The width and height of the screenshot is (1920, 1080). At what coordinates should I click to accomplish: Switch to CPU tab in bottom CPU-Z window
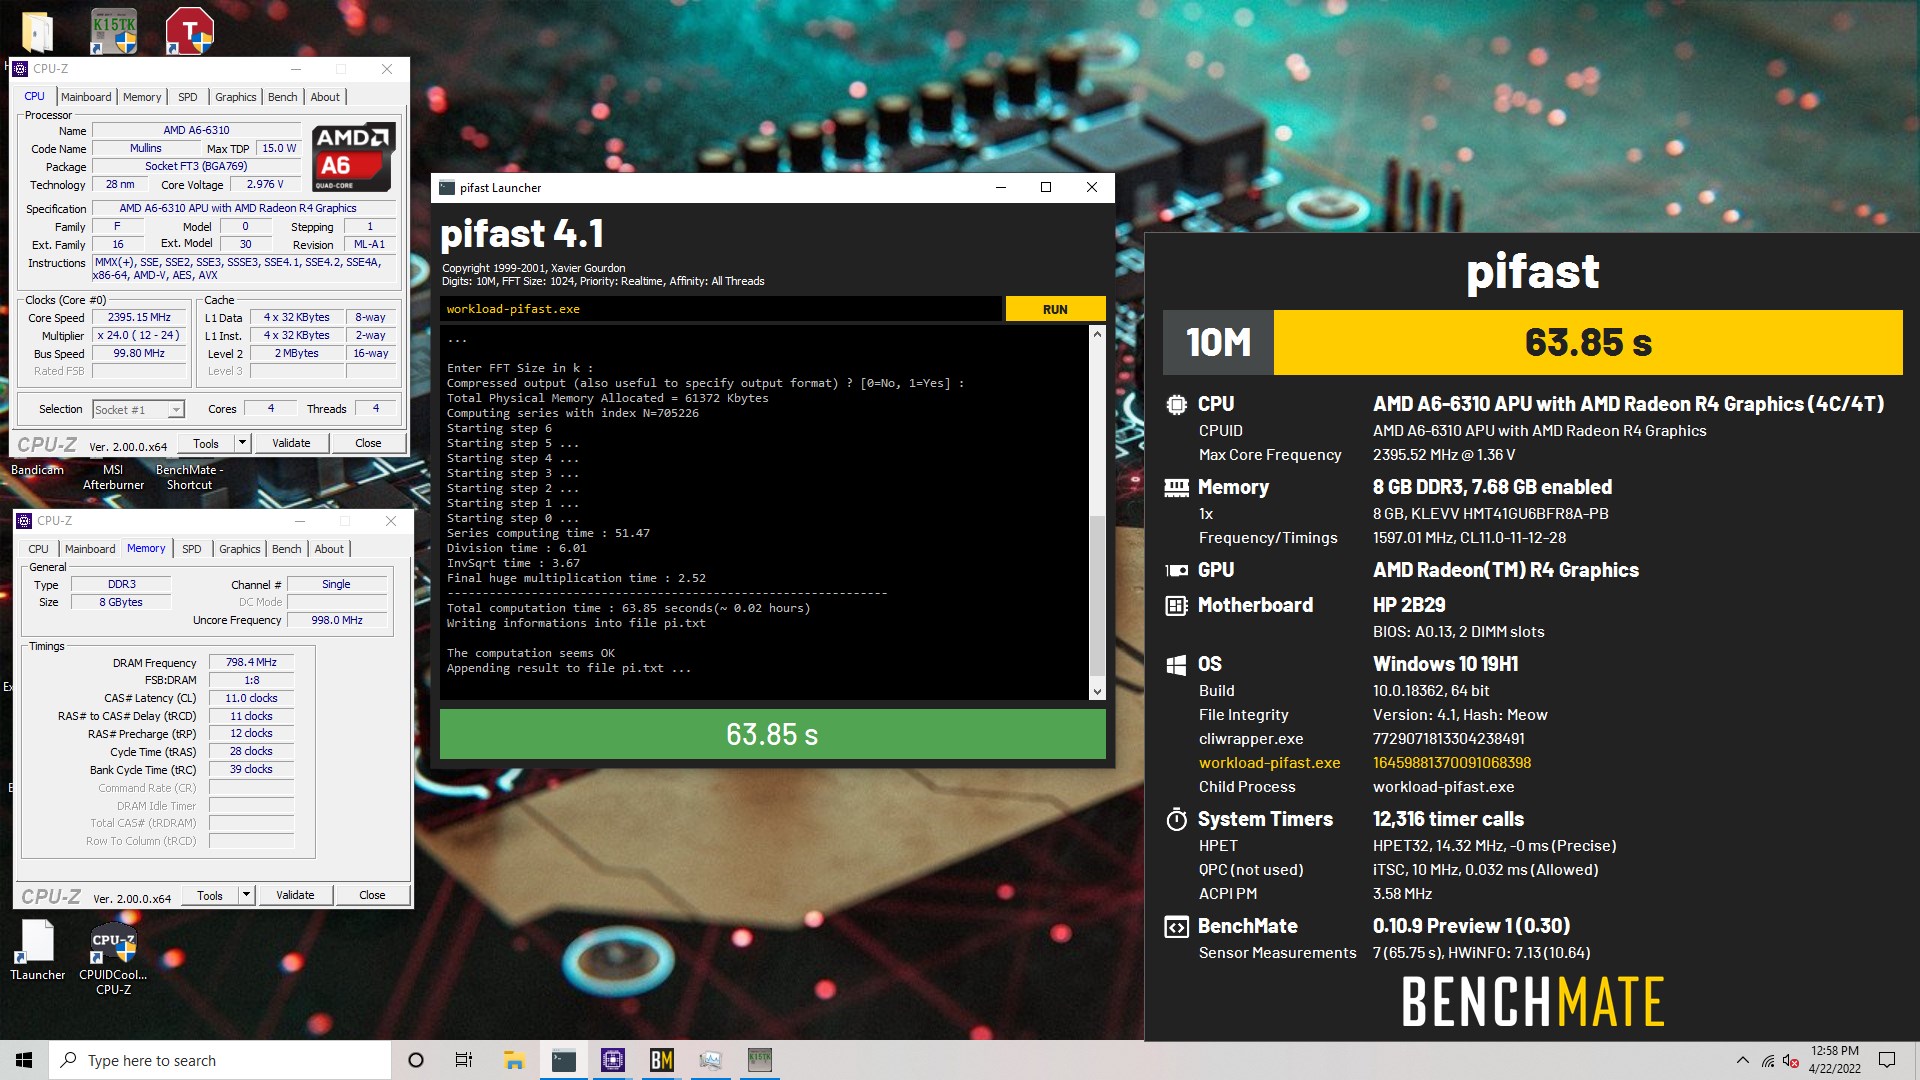click(x=38, y=549)
